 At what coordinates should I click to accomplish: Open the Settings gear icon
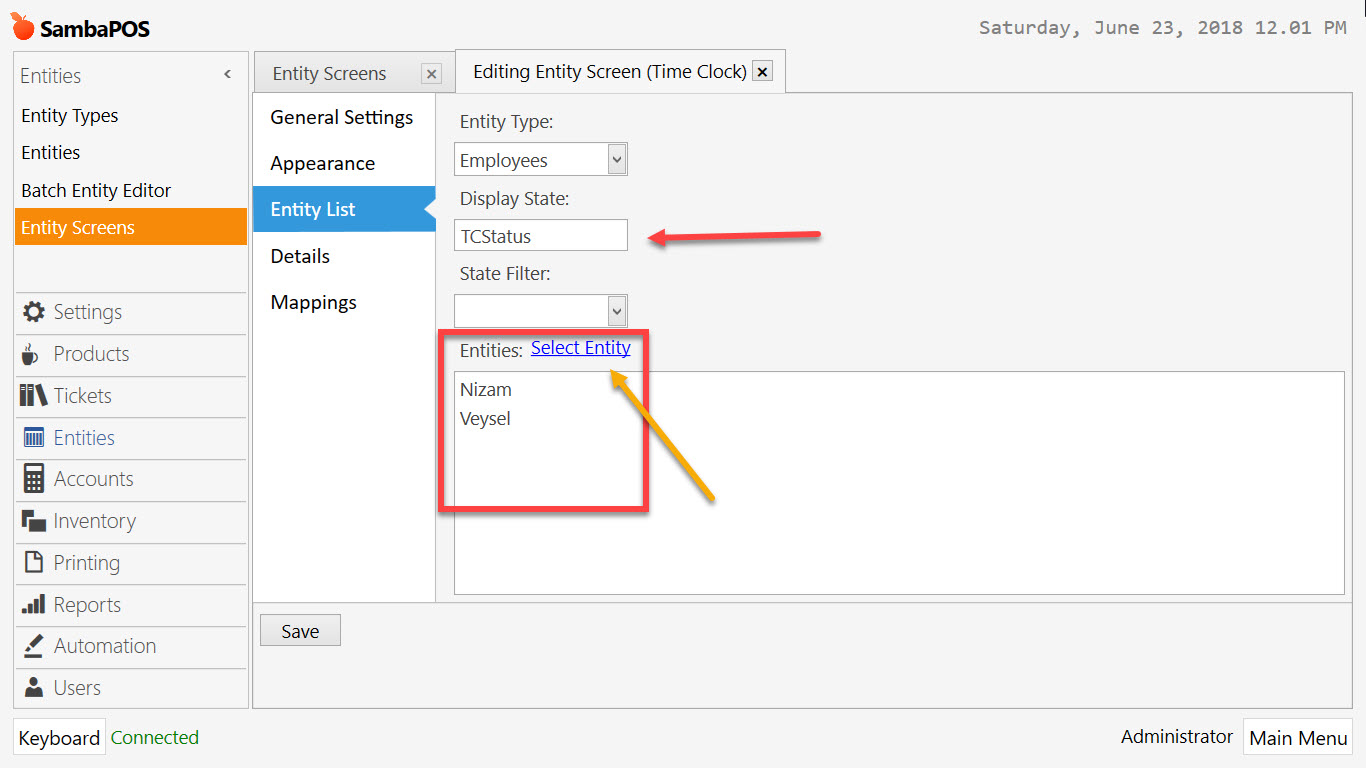click(x=31, y=312)
